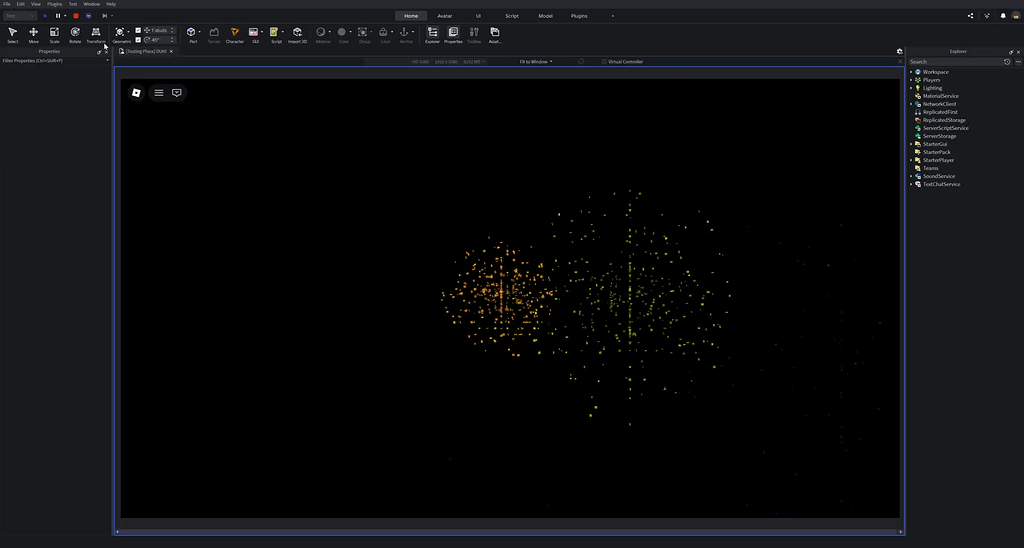Image resolution: width=1024 pixels, height=548 pixels.
Task: Insert a new Part
Action: pyautogui.click(x=191, y=35)
